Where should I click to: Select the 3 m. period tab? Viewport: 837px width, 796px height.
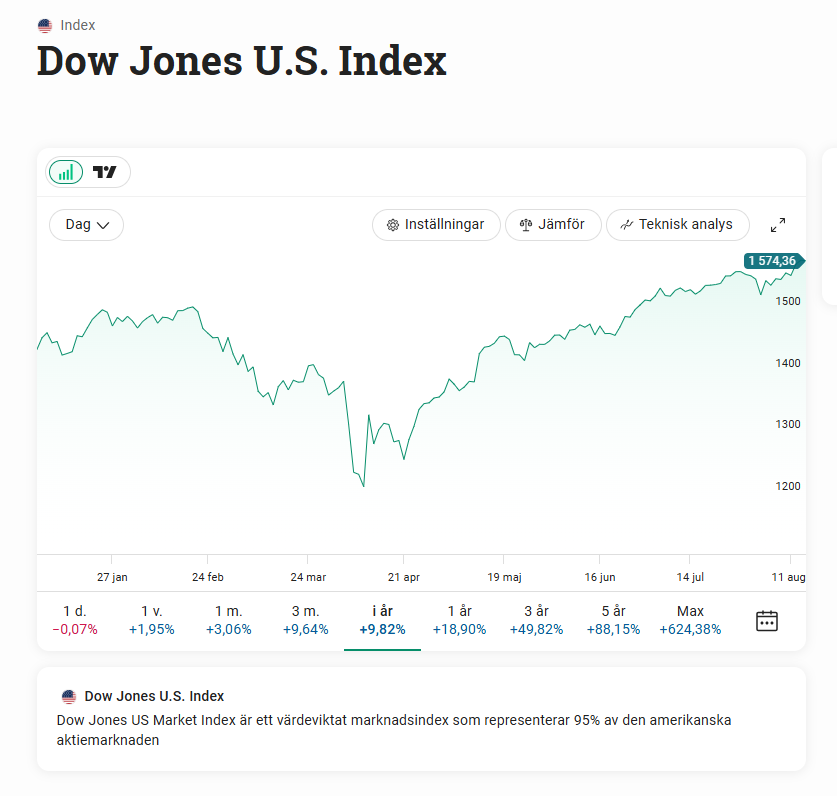click(x=305, y=620)
